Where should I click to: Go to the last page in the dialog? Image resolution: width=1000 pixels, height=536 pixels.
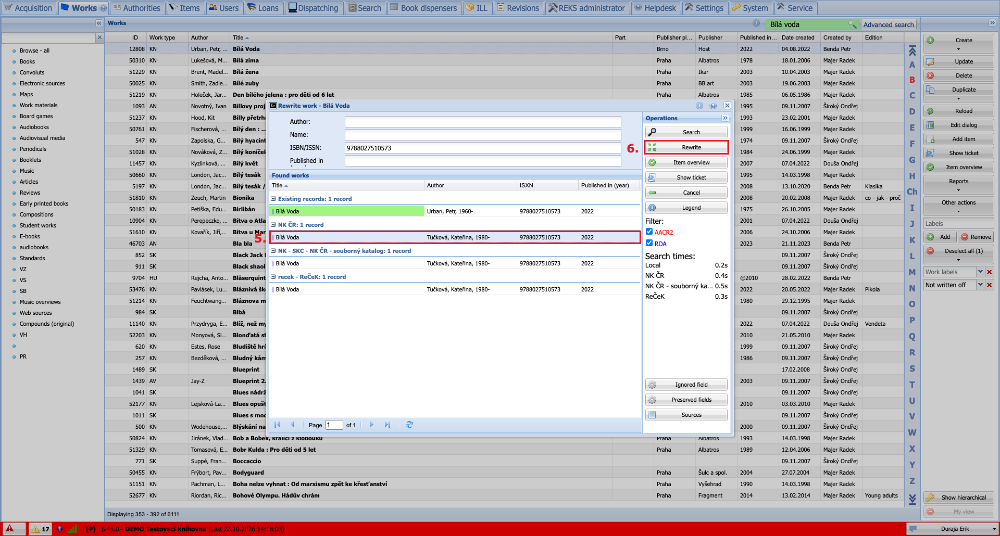pyautogui.click(x=387, y=425)
